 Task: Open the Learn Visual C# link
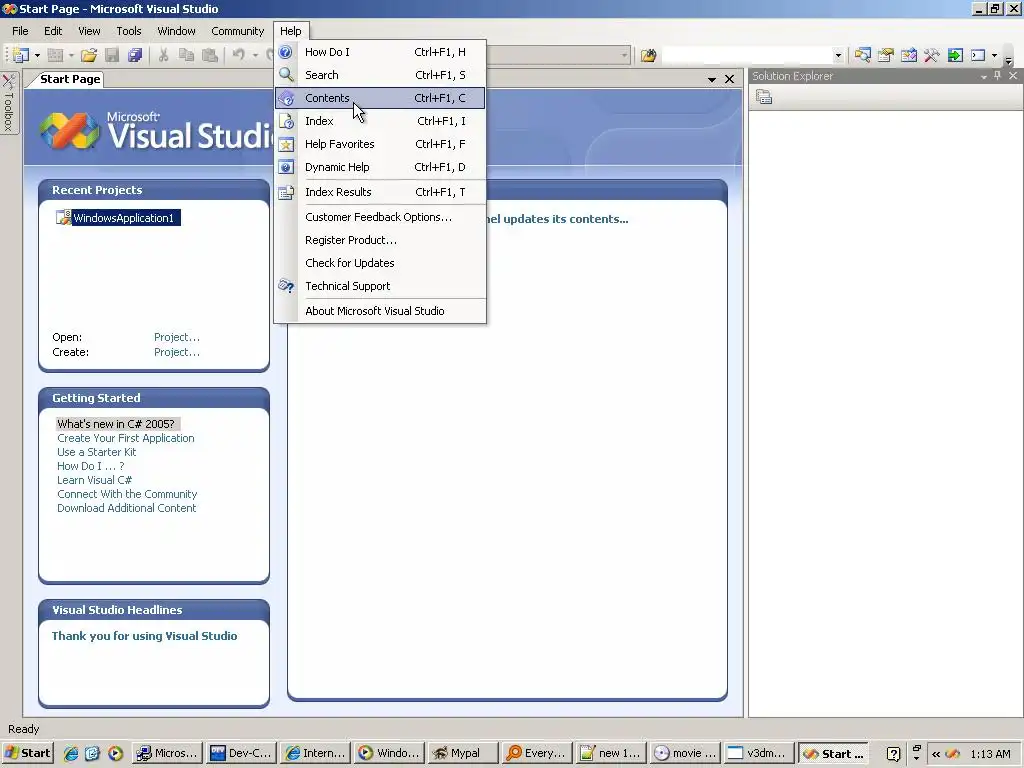coord(95,480)
